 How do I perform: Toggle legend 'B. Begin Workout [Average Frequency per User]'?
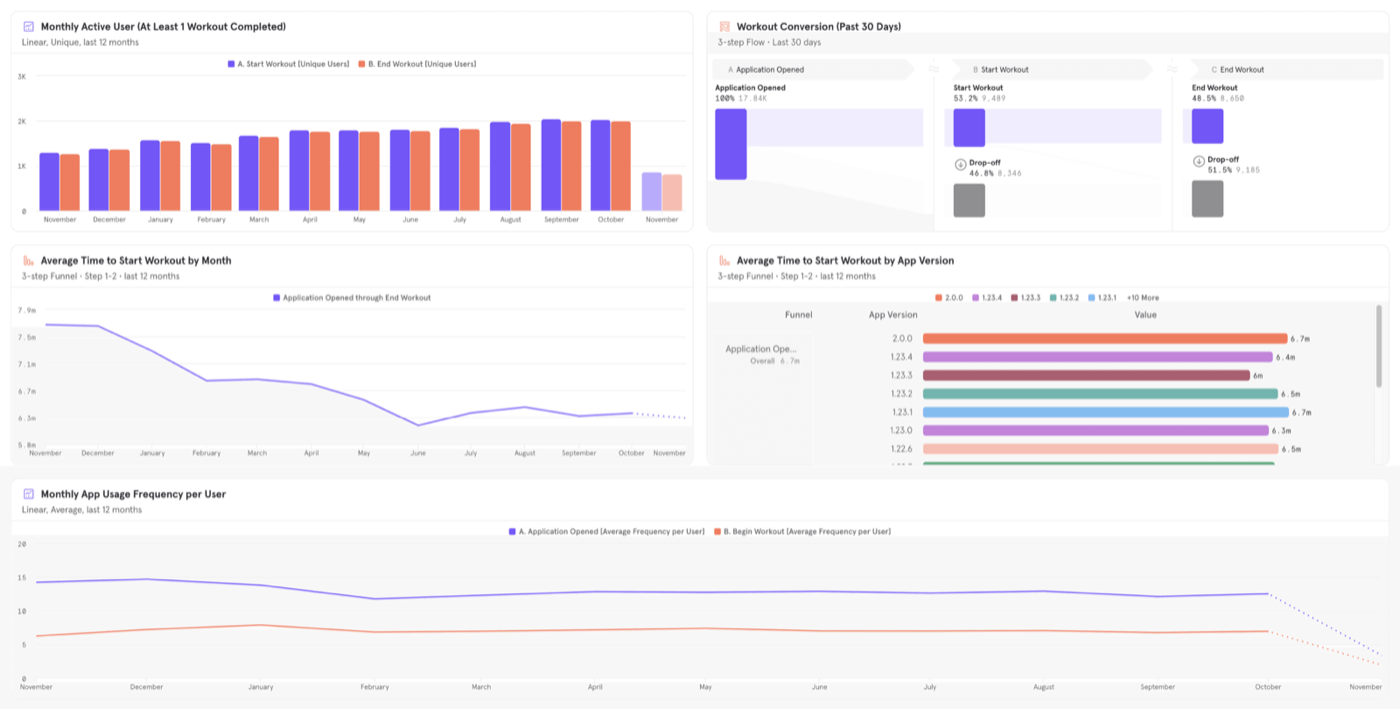pyautogui.click(x=802, y=532)
